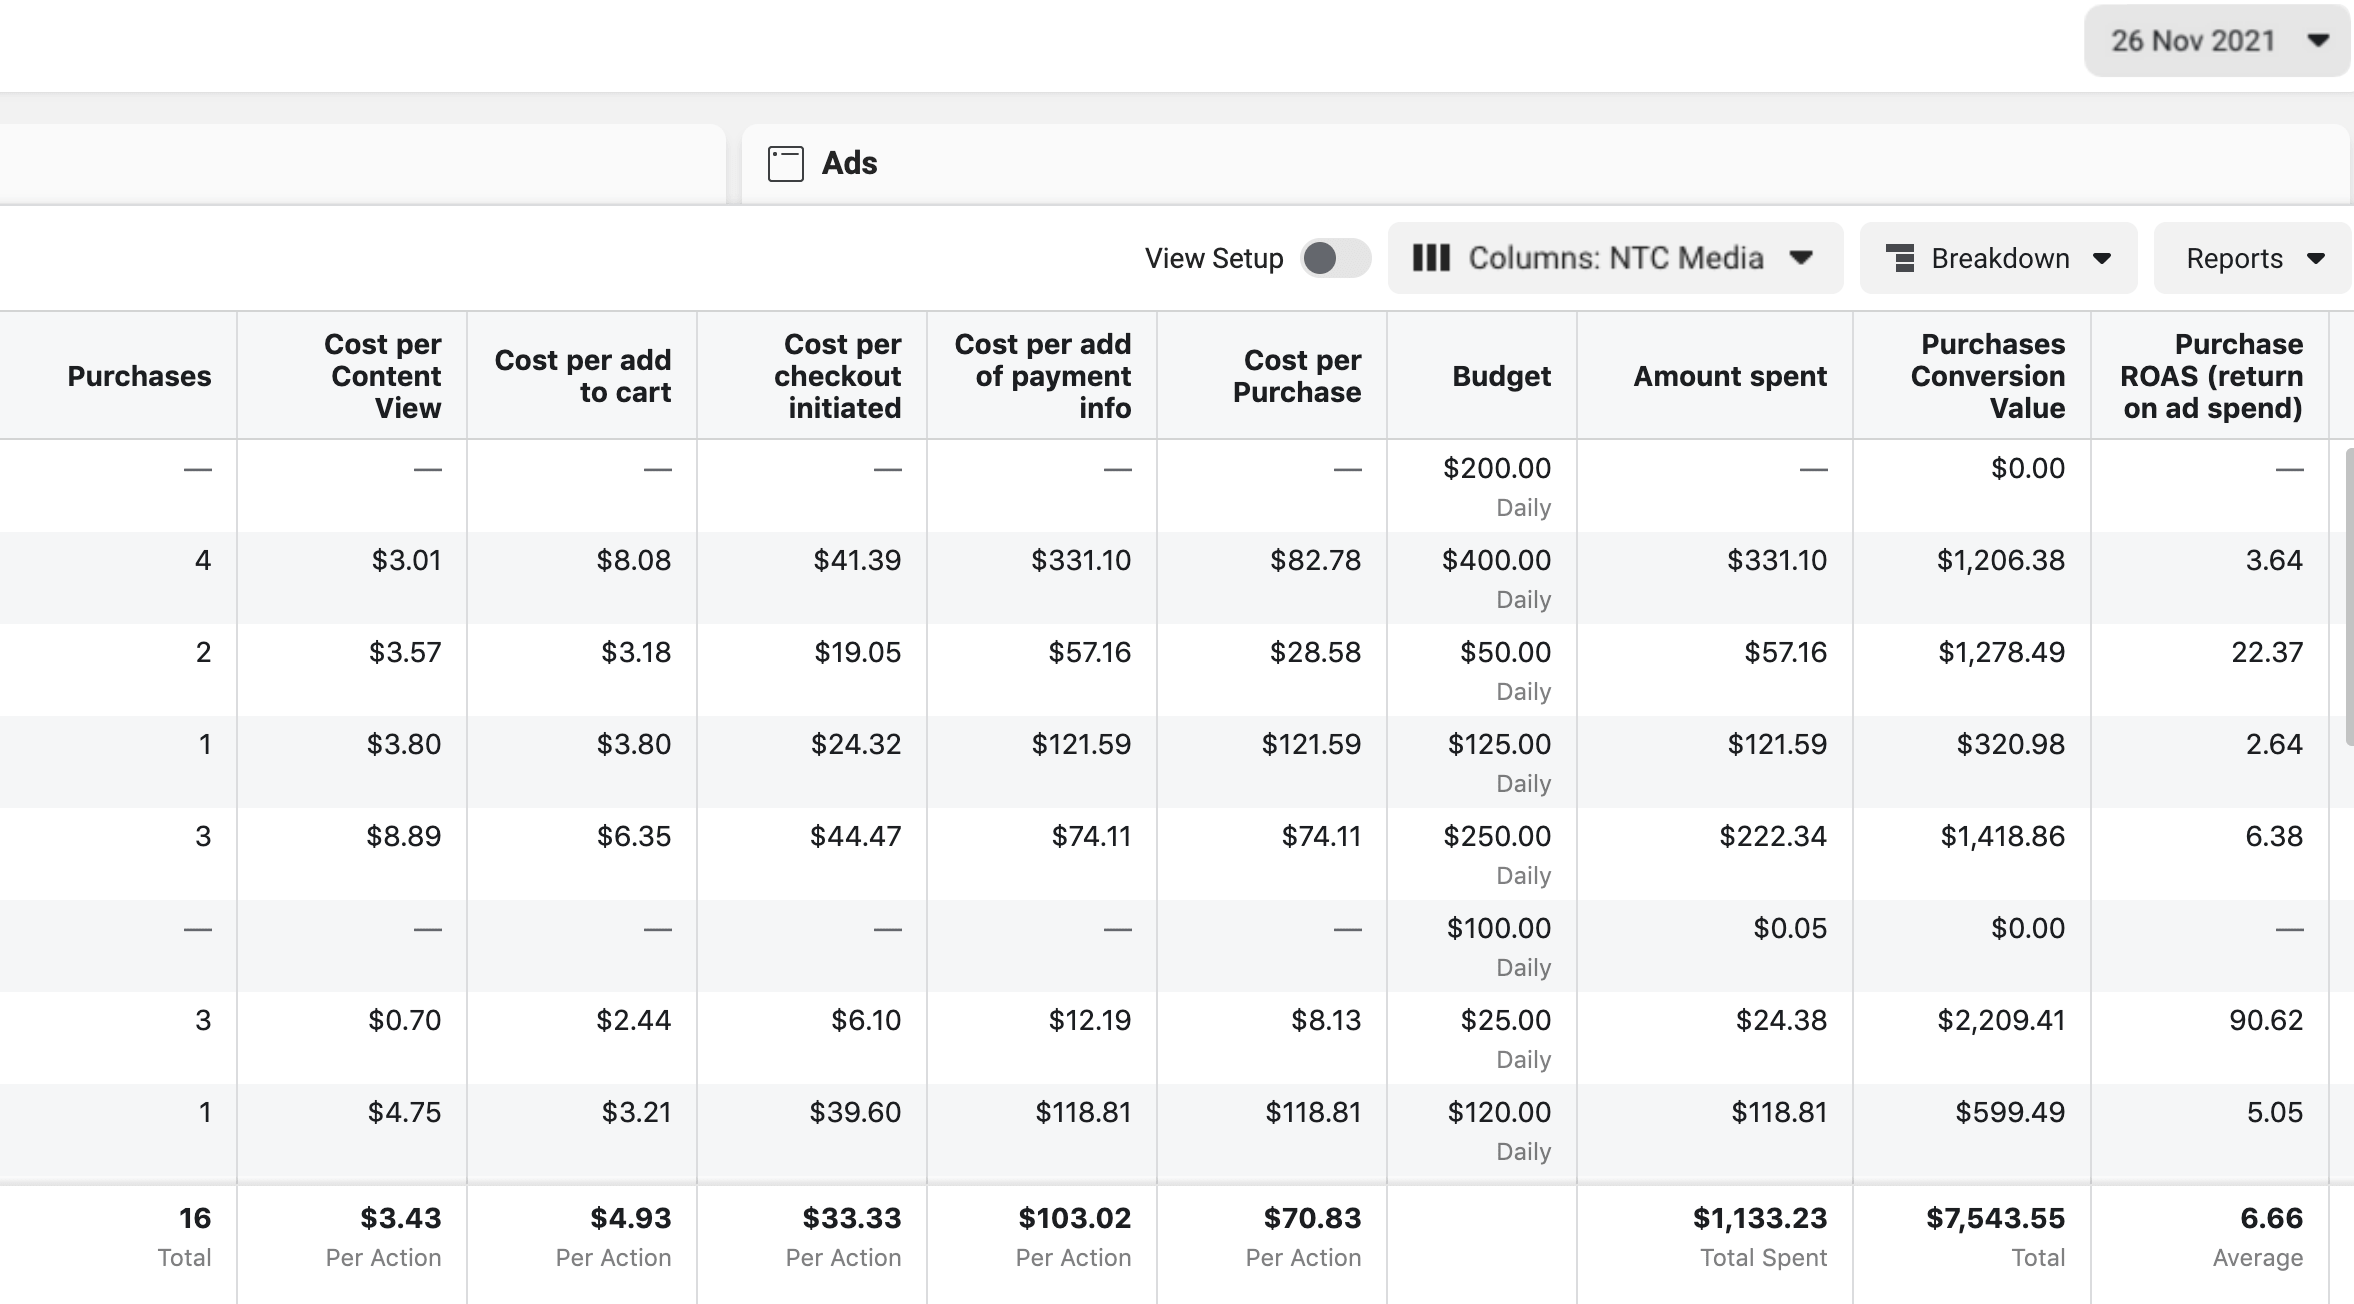This screenshot has height=1304, width=2354.
Task: Switch to the Ads tab
Action: click(849, 163)
